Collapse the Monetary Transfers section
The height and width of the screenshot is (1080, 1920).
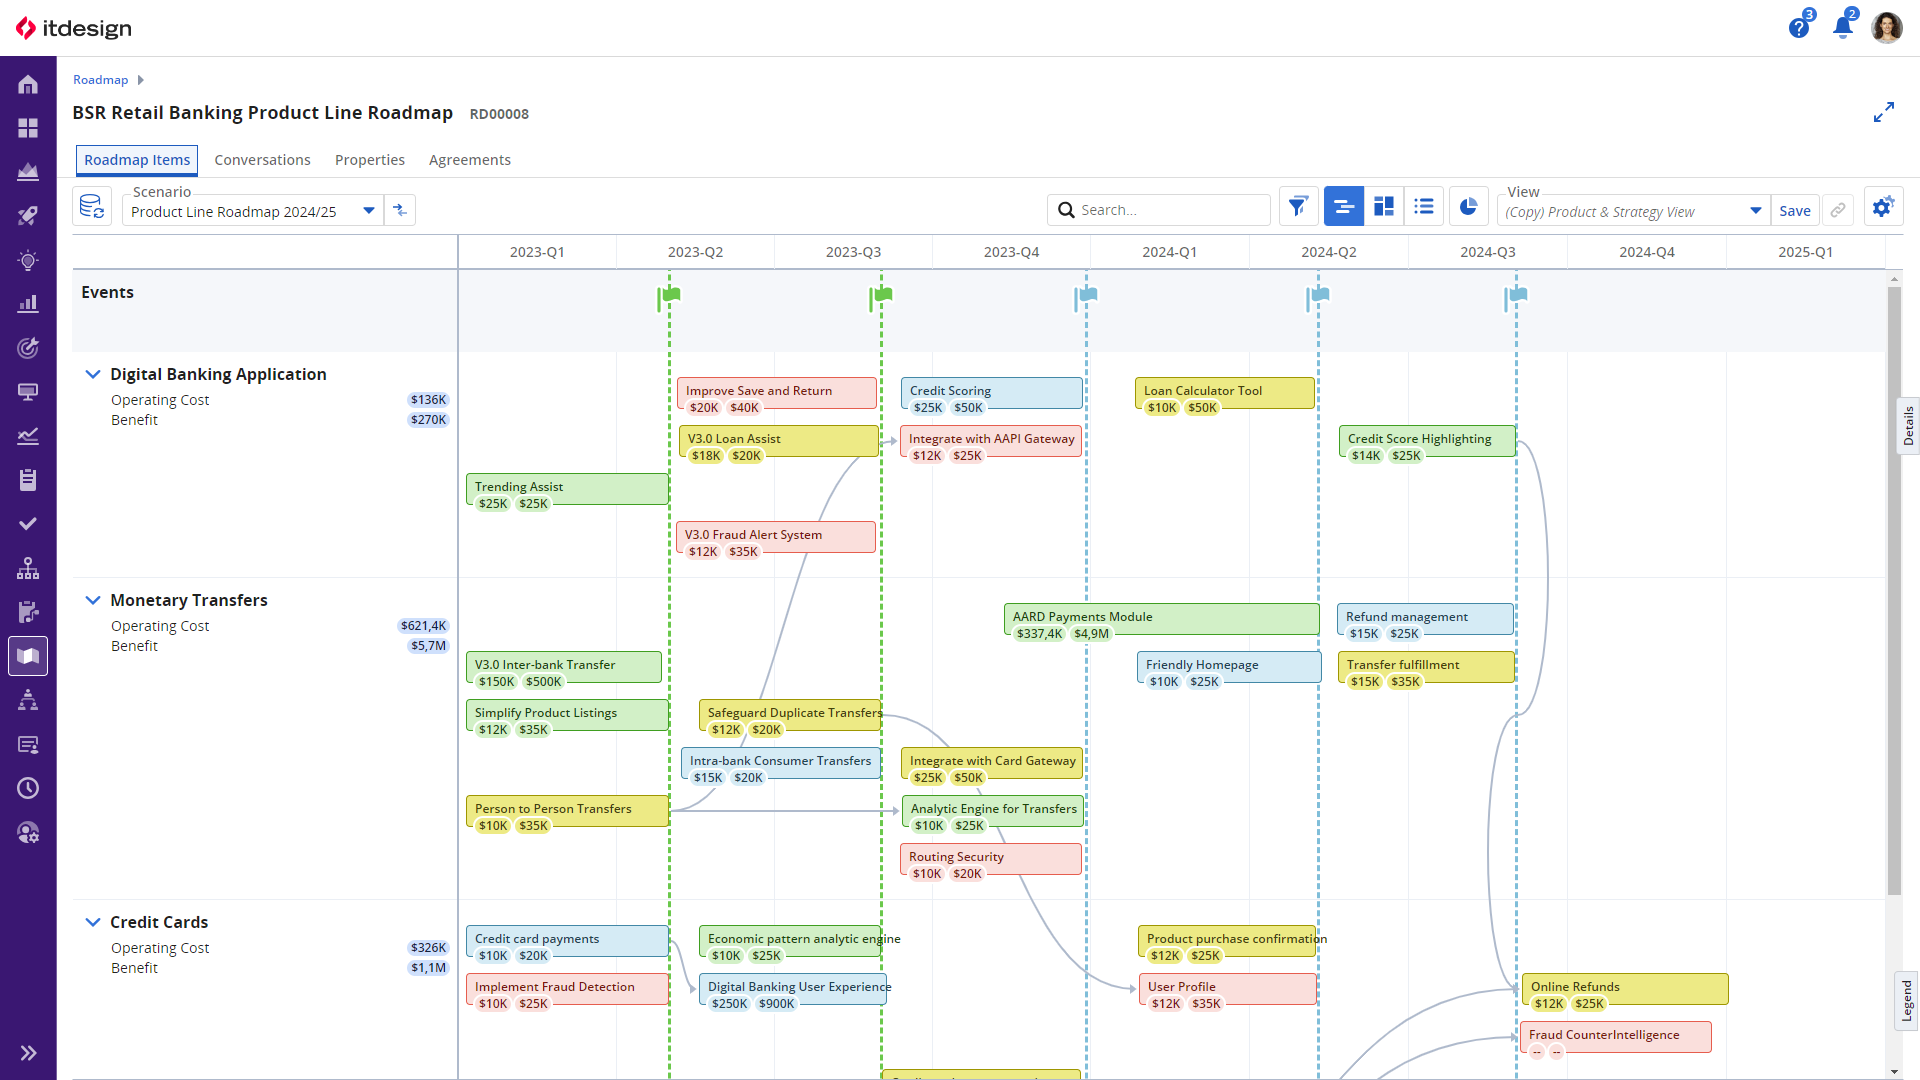(91, 600)
